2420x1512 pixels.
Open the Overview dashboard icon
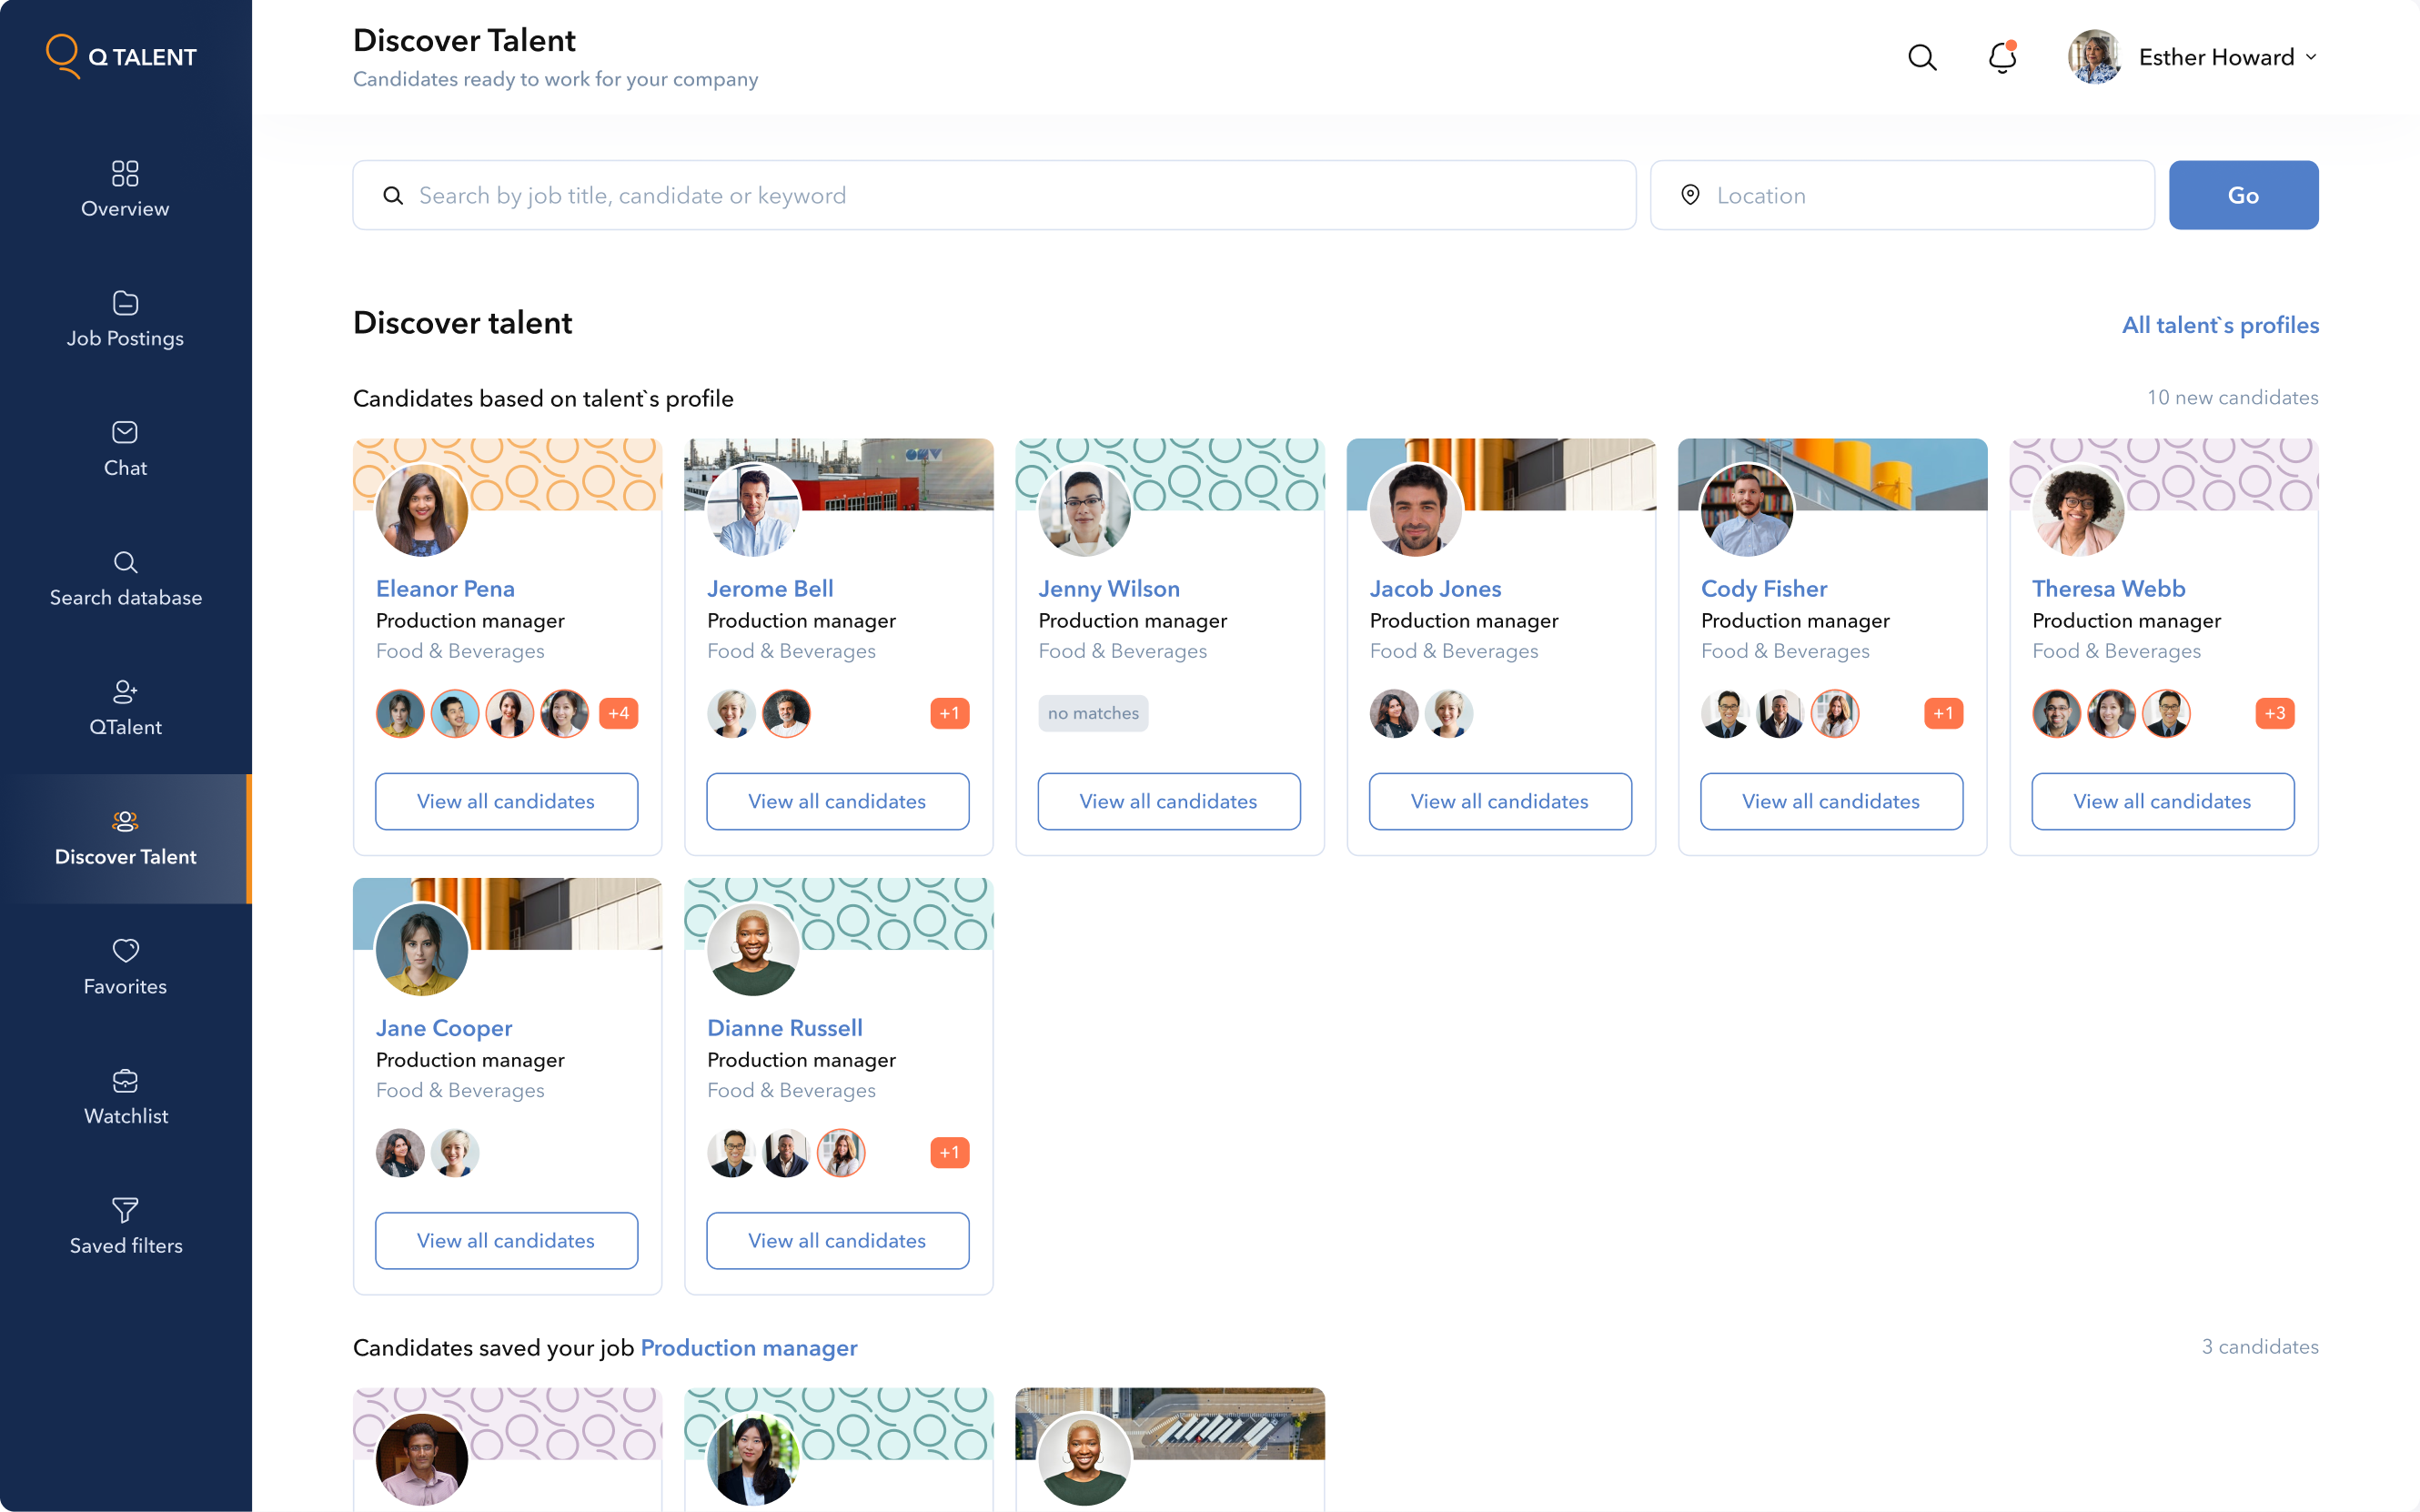(125, 173)
